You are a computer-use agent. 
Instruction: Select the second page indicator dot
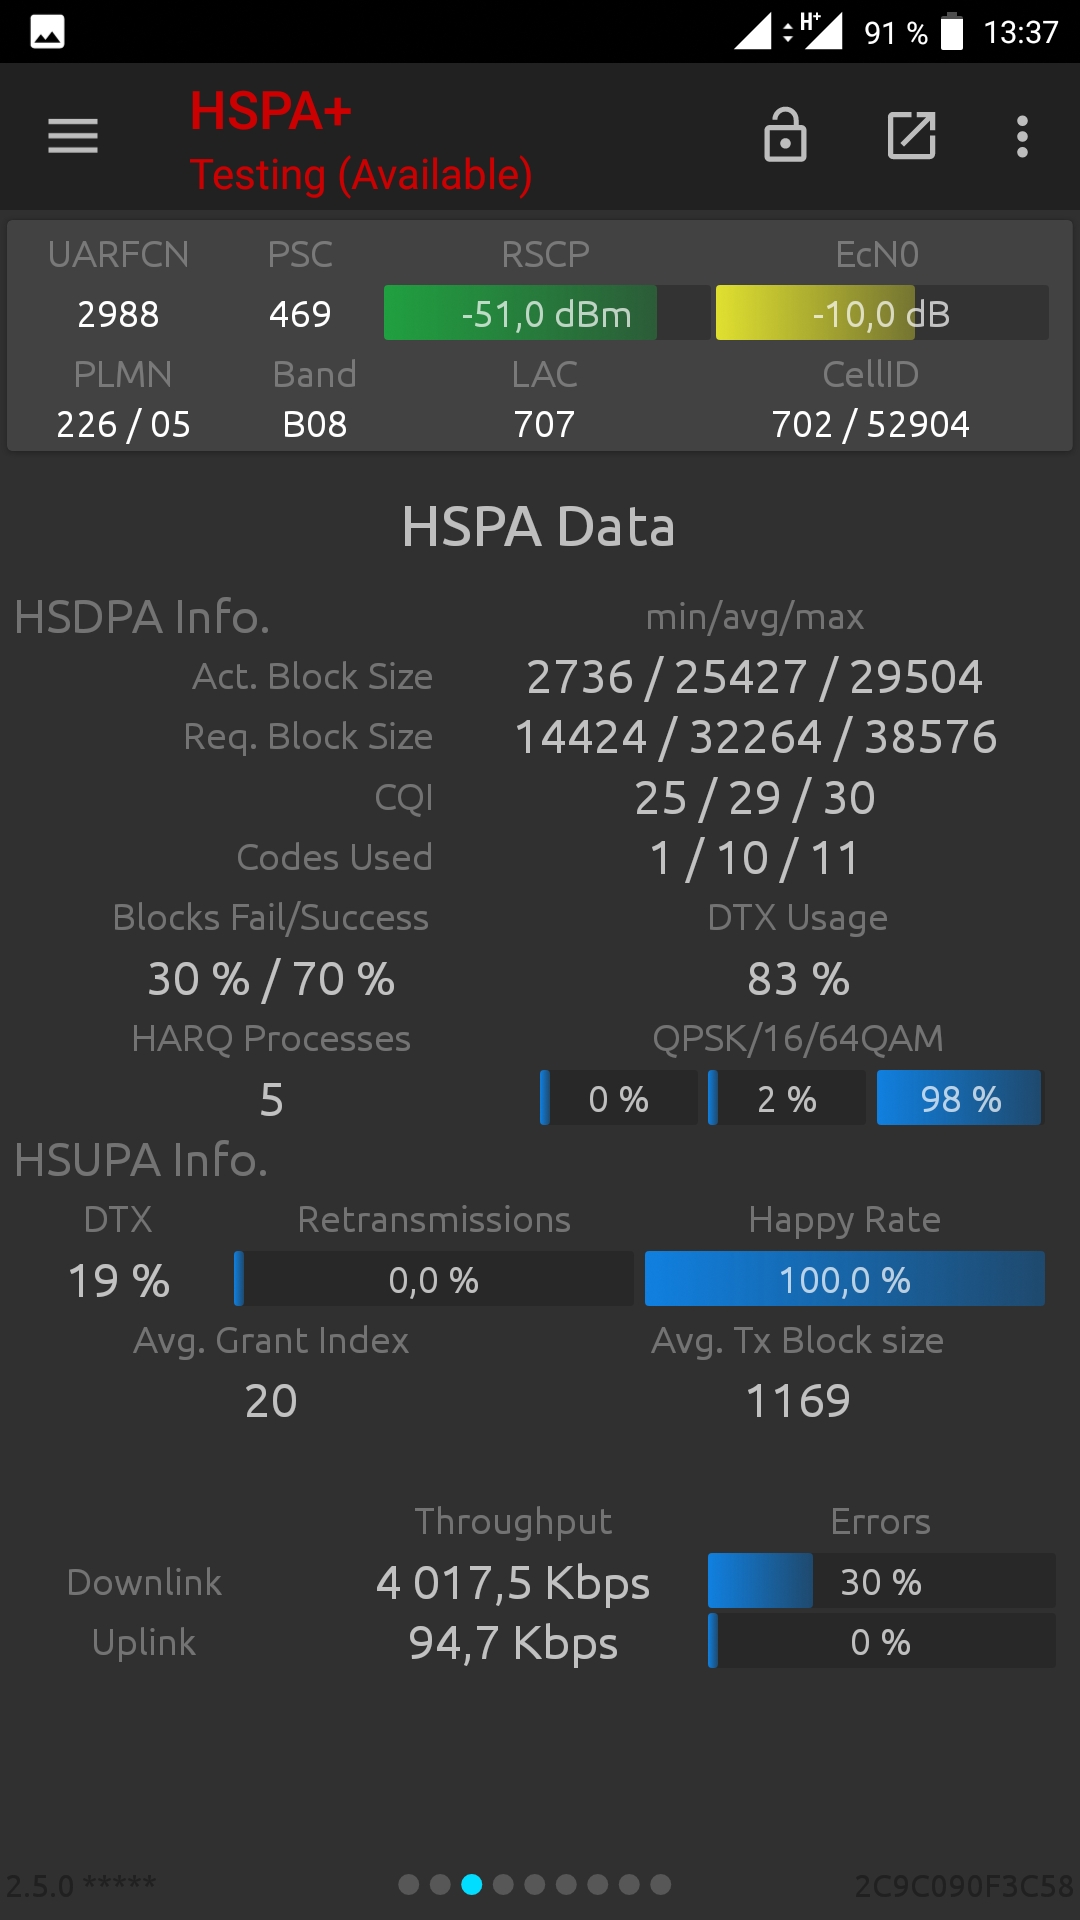(x=440, y=1885)
